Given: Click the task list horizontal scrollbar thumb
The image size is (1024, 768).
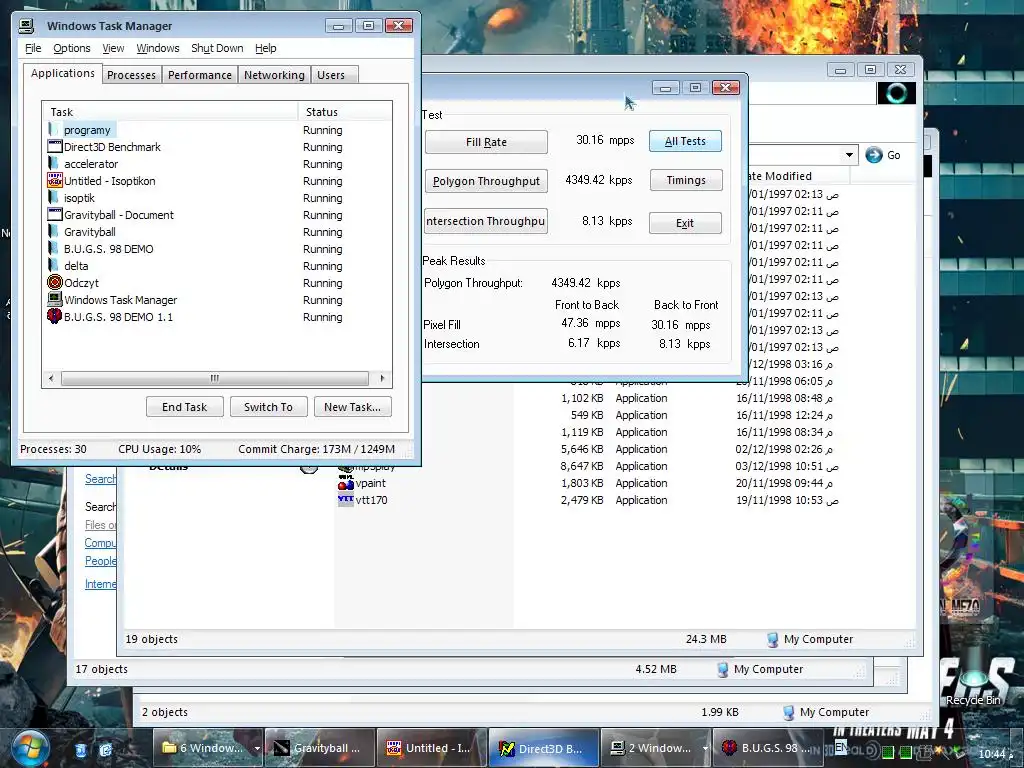Looking at the screenshot, I should point(214,378).
